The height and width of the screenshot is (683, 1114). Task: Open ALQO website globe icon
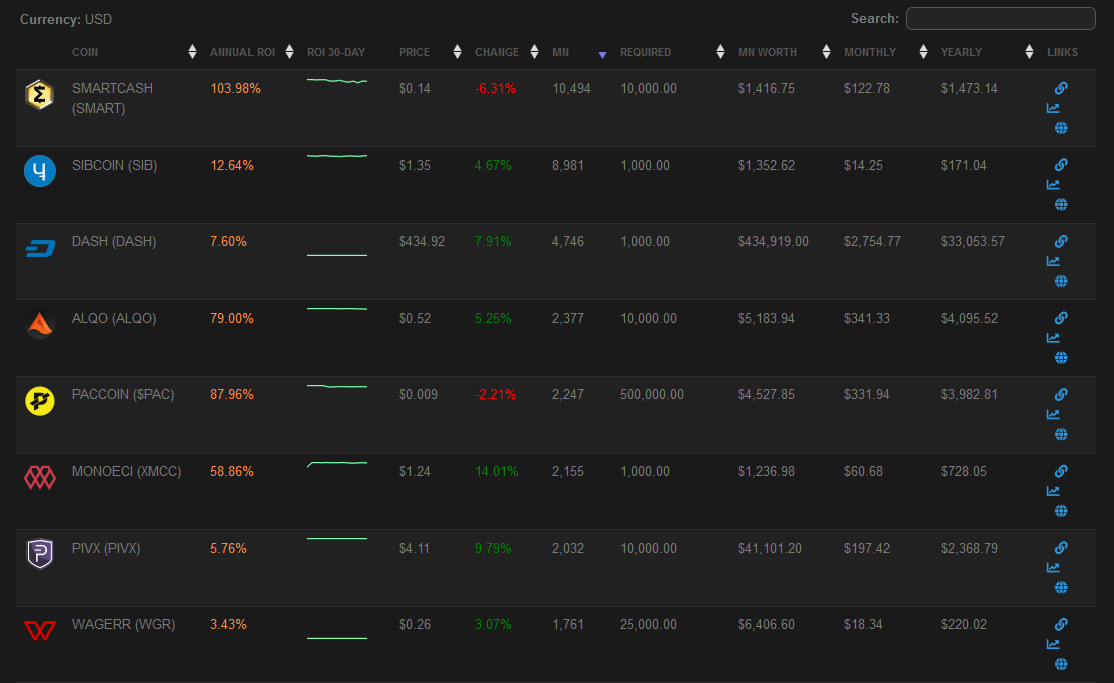point(1061,357)
